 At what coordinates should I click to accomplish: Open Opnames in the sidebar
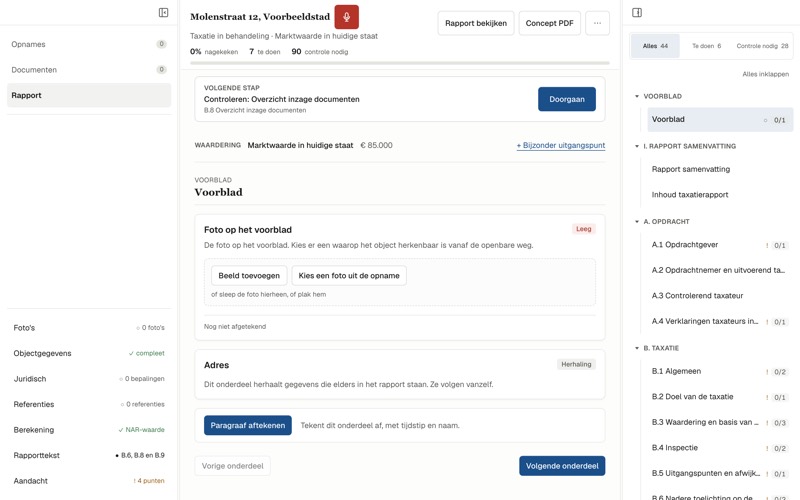[89, 44]
